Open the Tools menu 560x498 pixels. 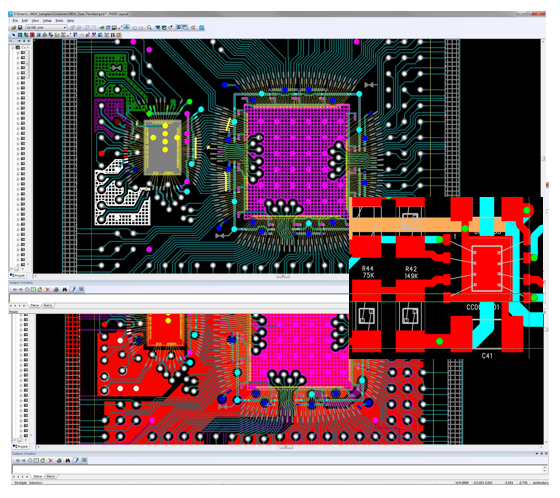point(59,21)
